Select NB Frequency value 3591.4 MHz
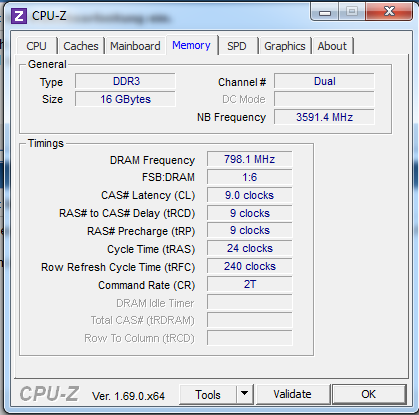The width and height of the screenshot is (419, 415). (x=324, y=117)
